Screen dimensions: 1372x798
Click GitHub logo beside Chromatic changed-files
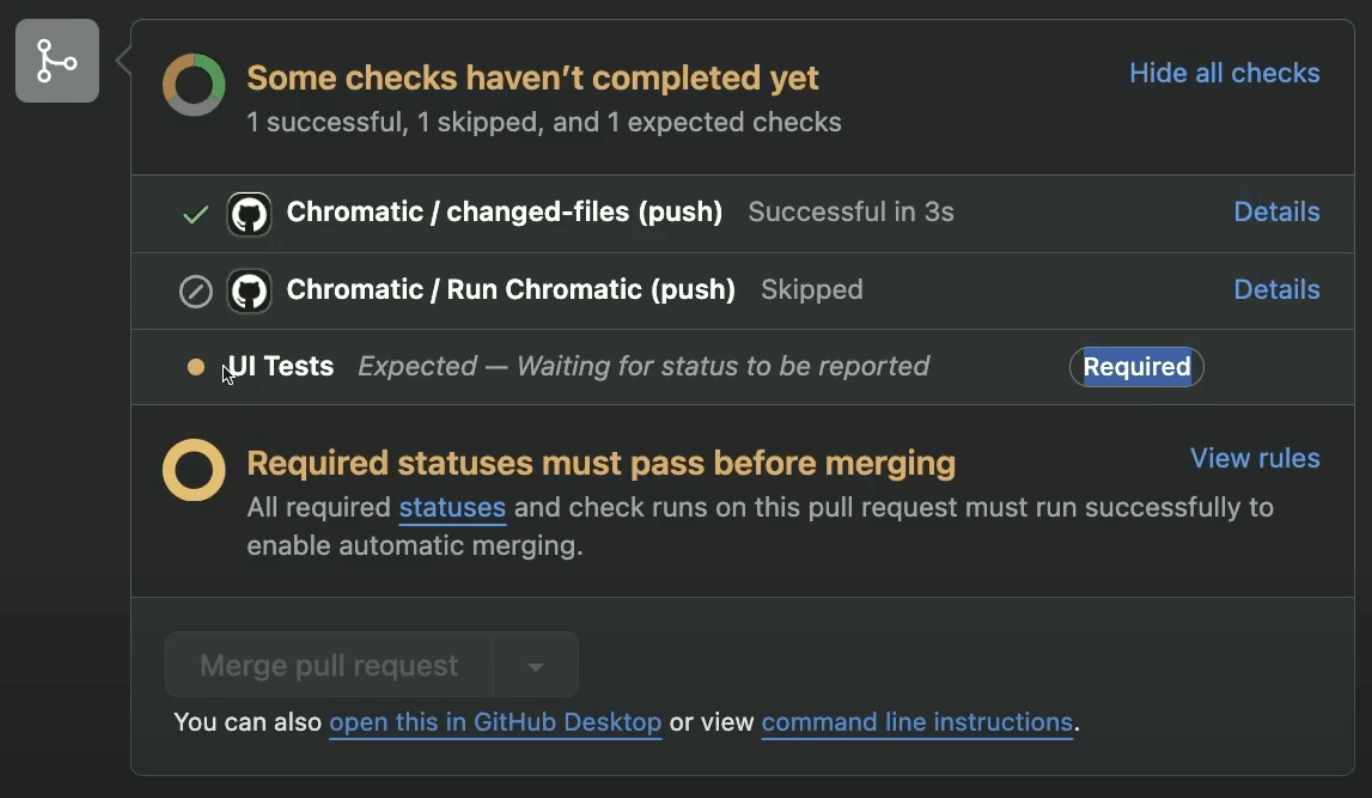click(x=249, y=214)
